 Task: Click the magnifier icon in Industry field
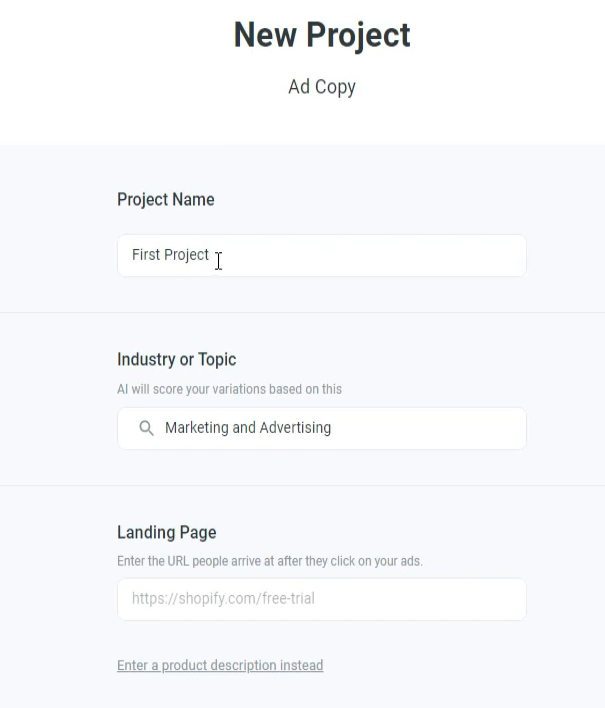pyautogui.click(x=146, y=428)
